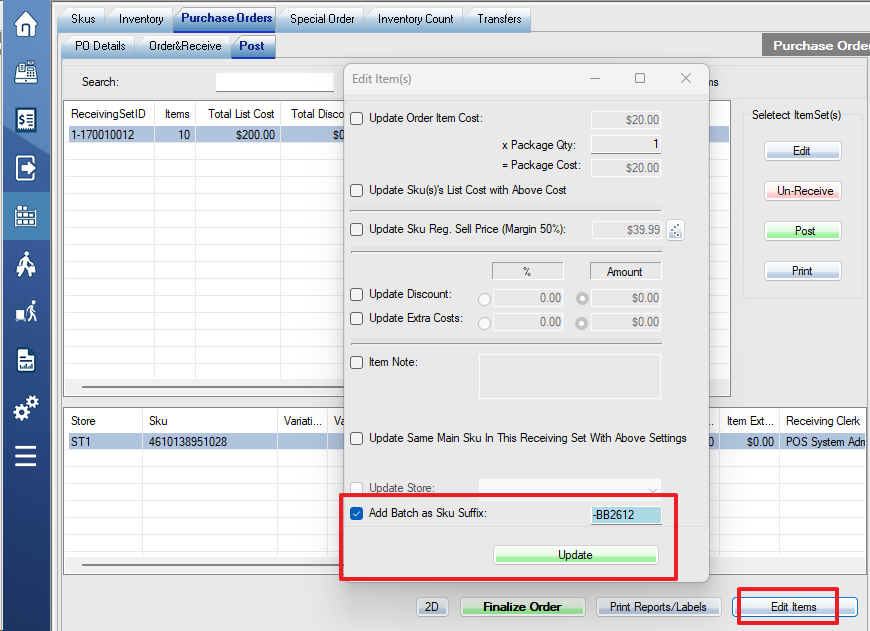Image resolution: width=870 pixels, height=631 pixels.
Task: Switch to the Special Order tab
Action: coord(322,19)
